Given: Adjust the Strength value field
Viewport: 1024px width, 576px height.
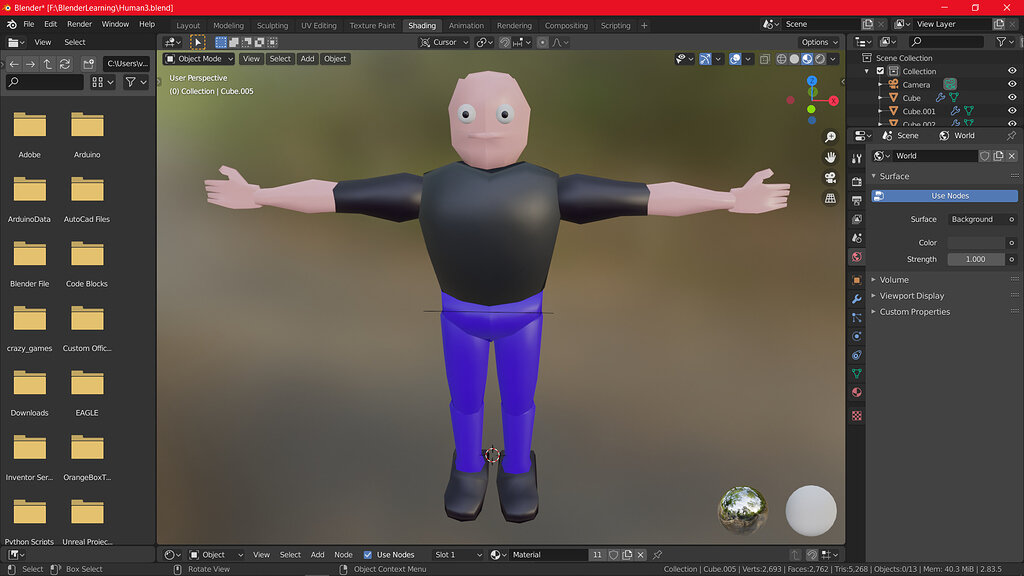Looking at the screenshot, I should (976, 259).
